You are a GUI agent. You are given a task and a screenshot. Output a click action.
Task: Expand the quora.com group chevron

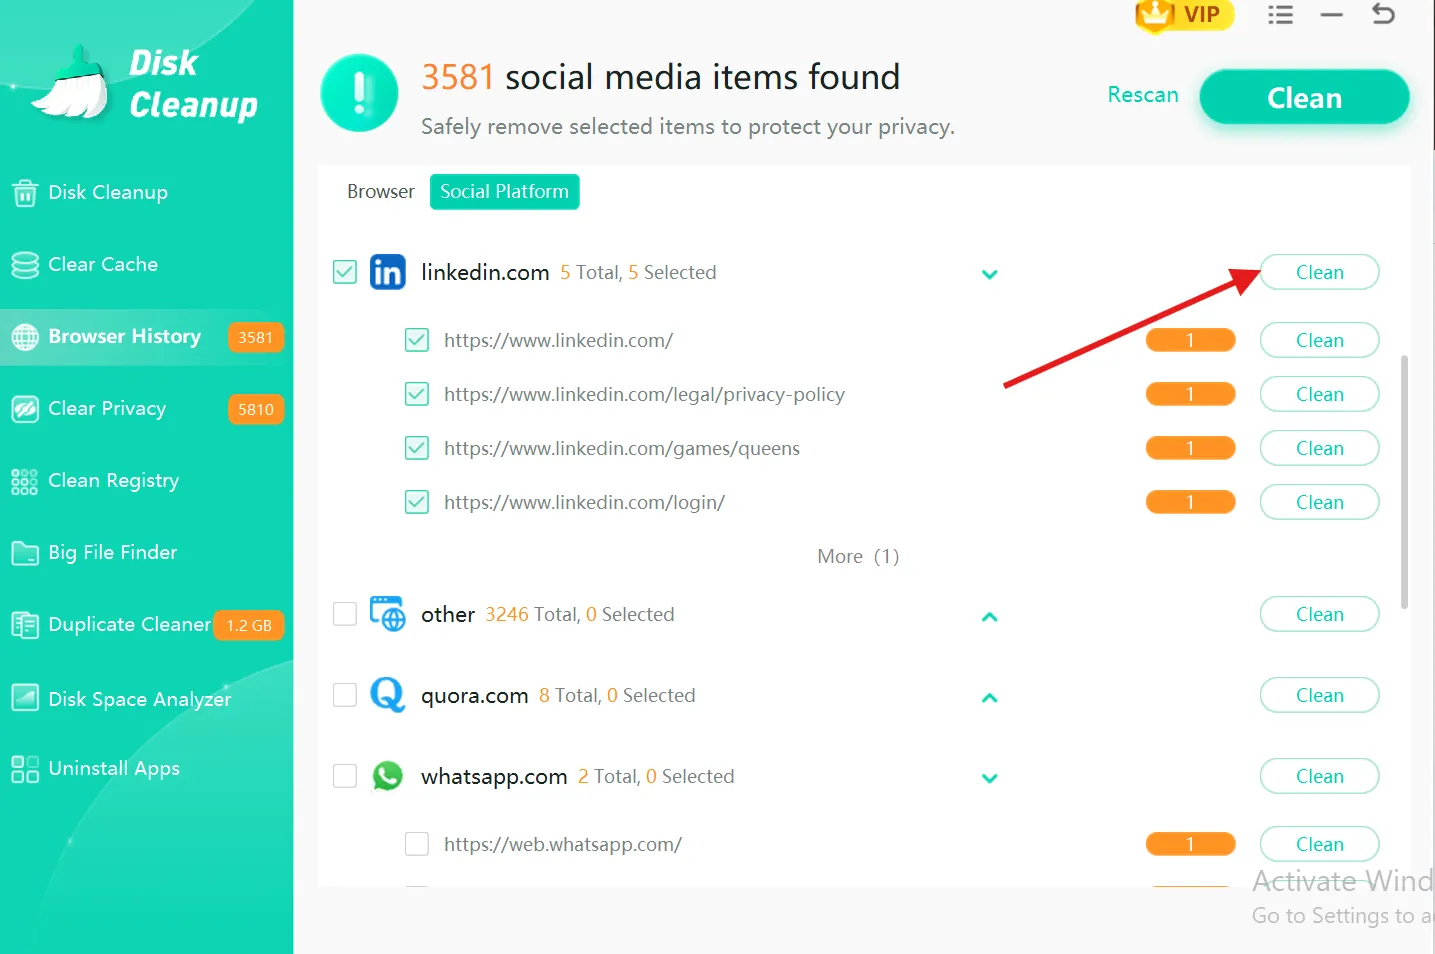click(x=990, y=698)
